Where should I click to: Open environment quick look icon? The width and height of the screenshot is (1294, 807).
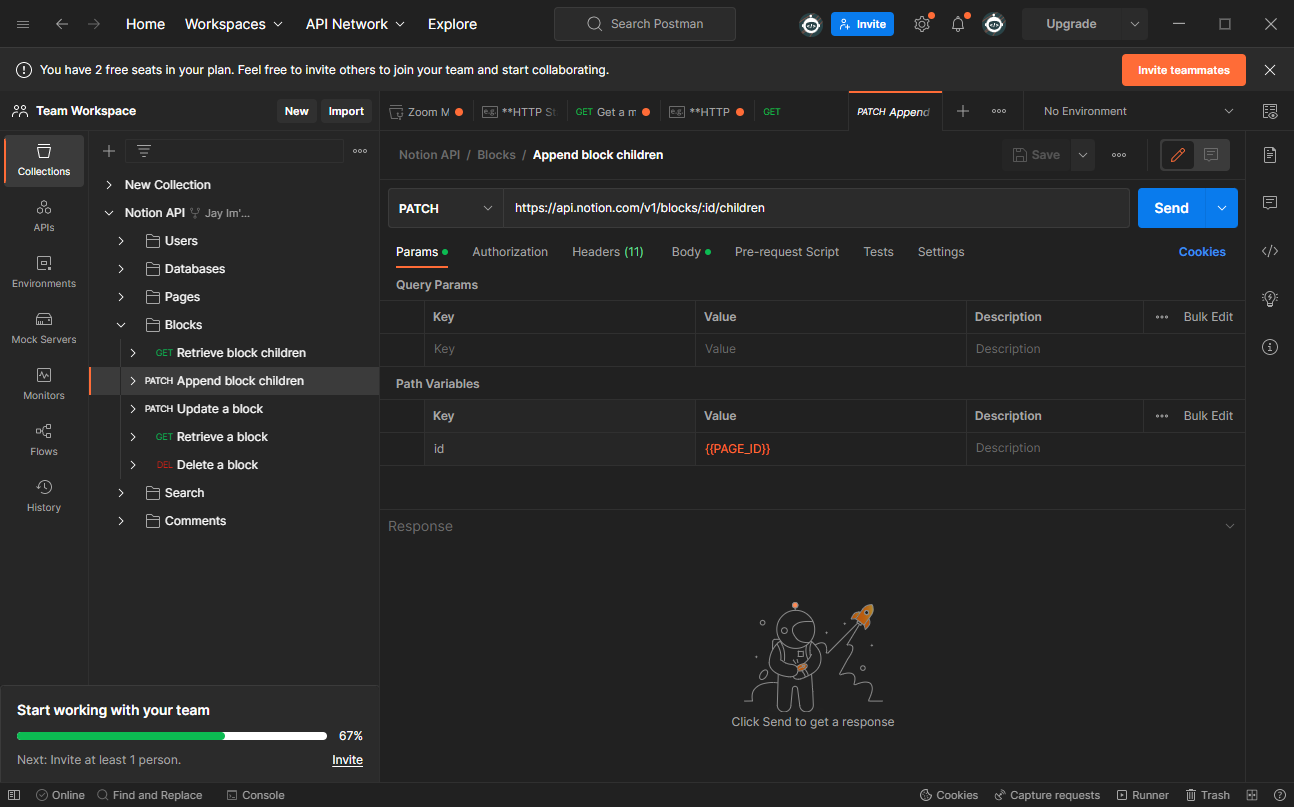pos(1270,111)
